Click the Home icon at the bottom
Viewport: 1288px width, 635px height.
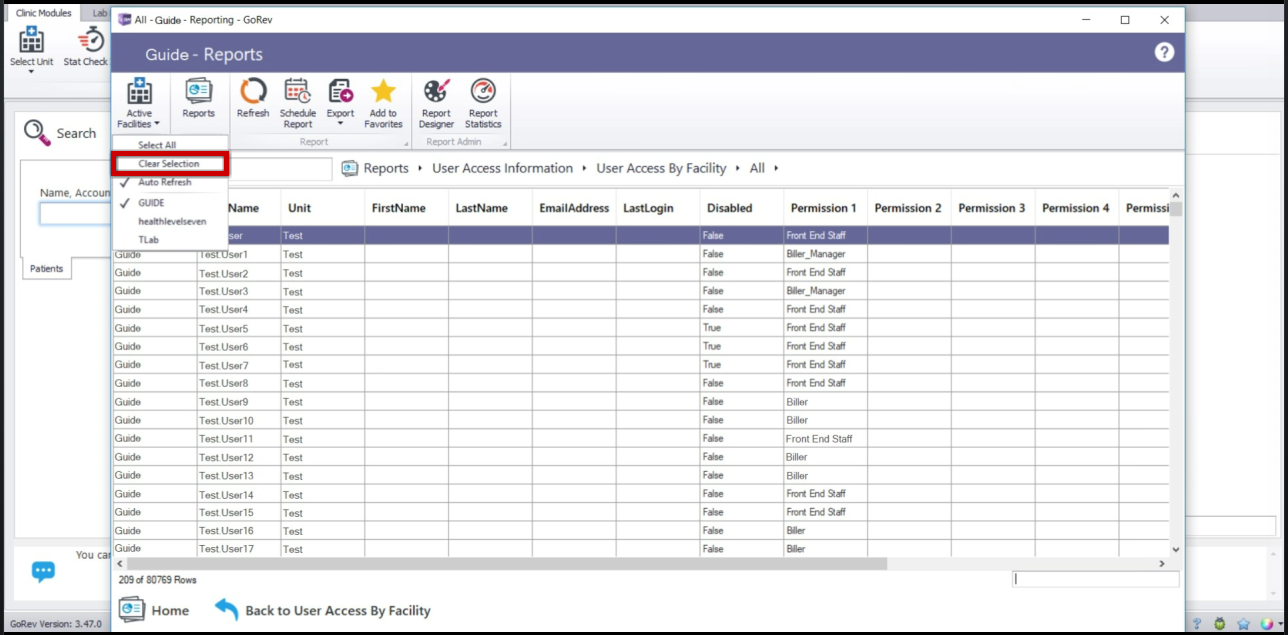132,609
